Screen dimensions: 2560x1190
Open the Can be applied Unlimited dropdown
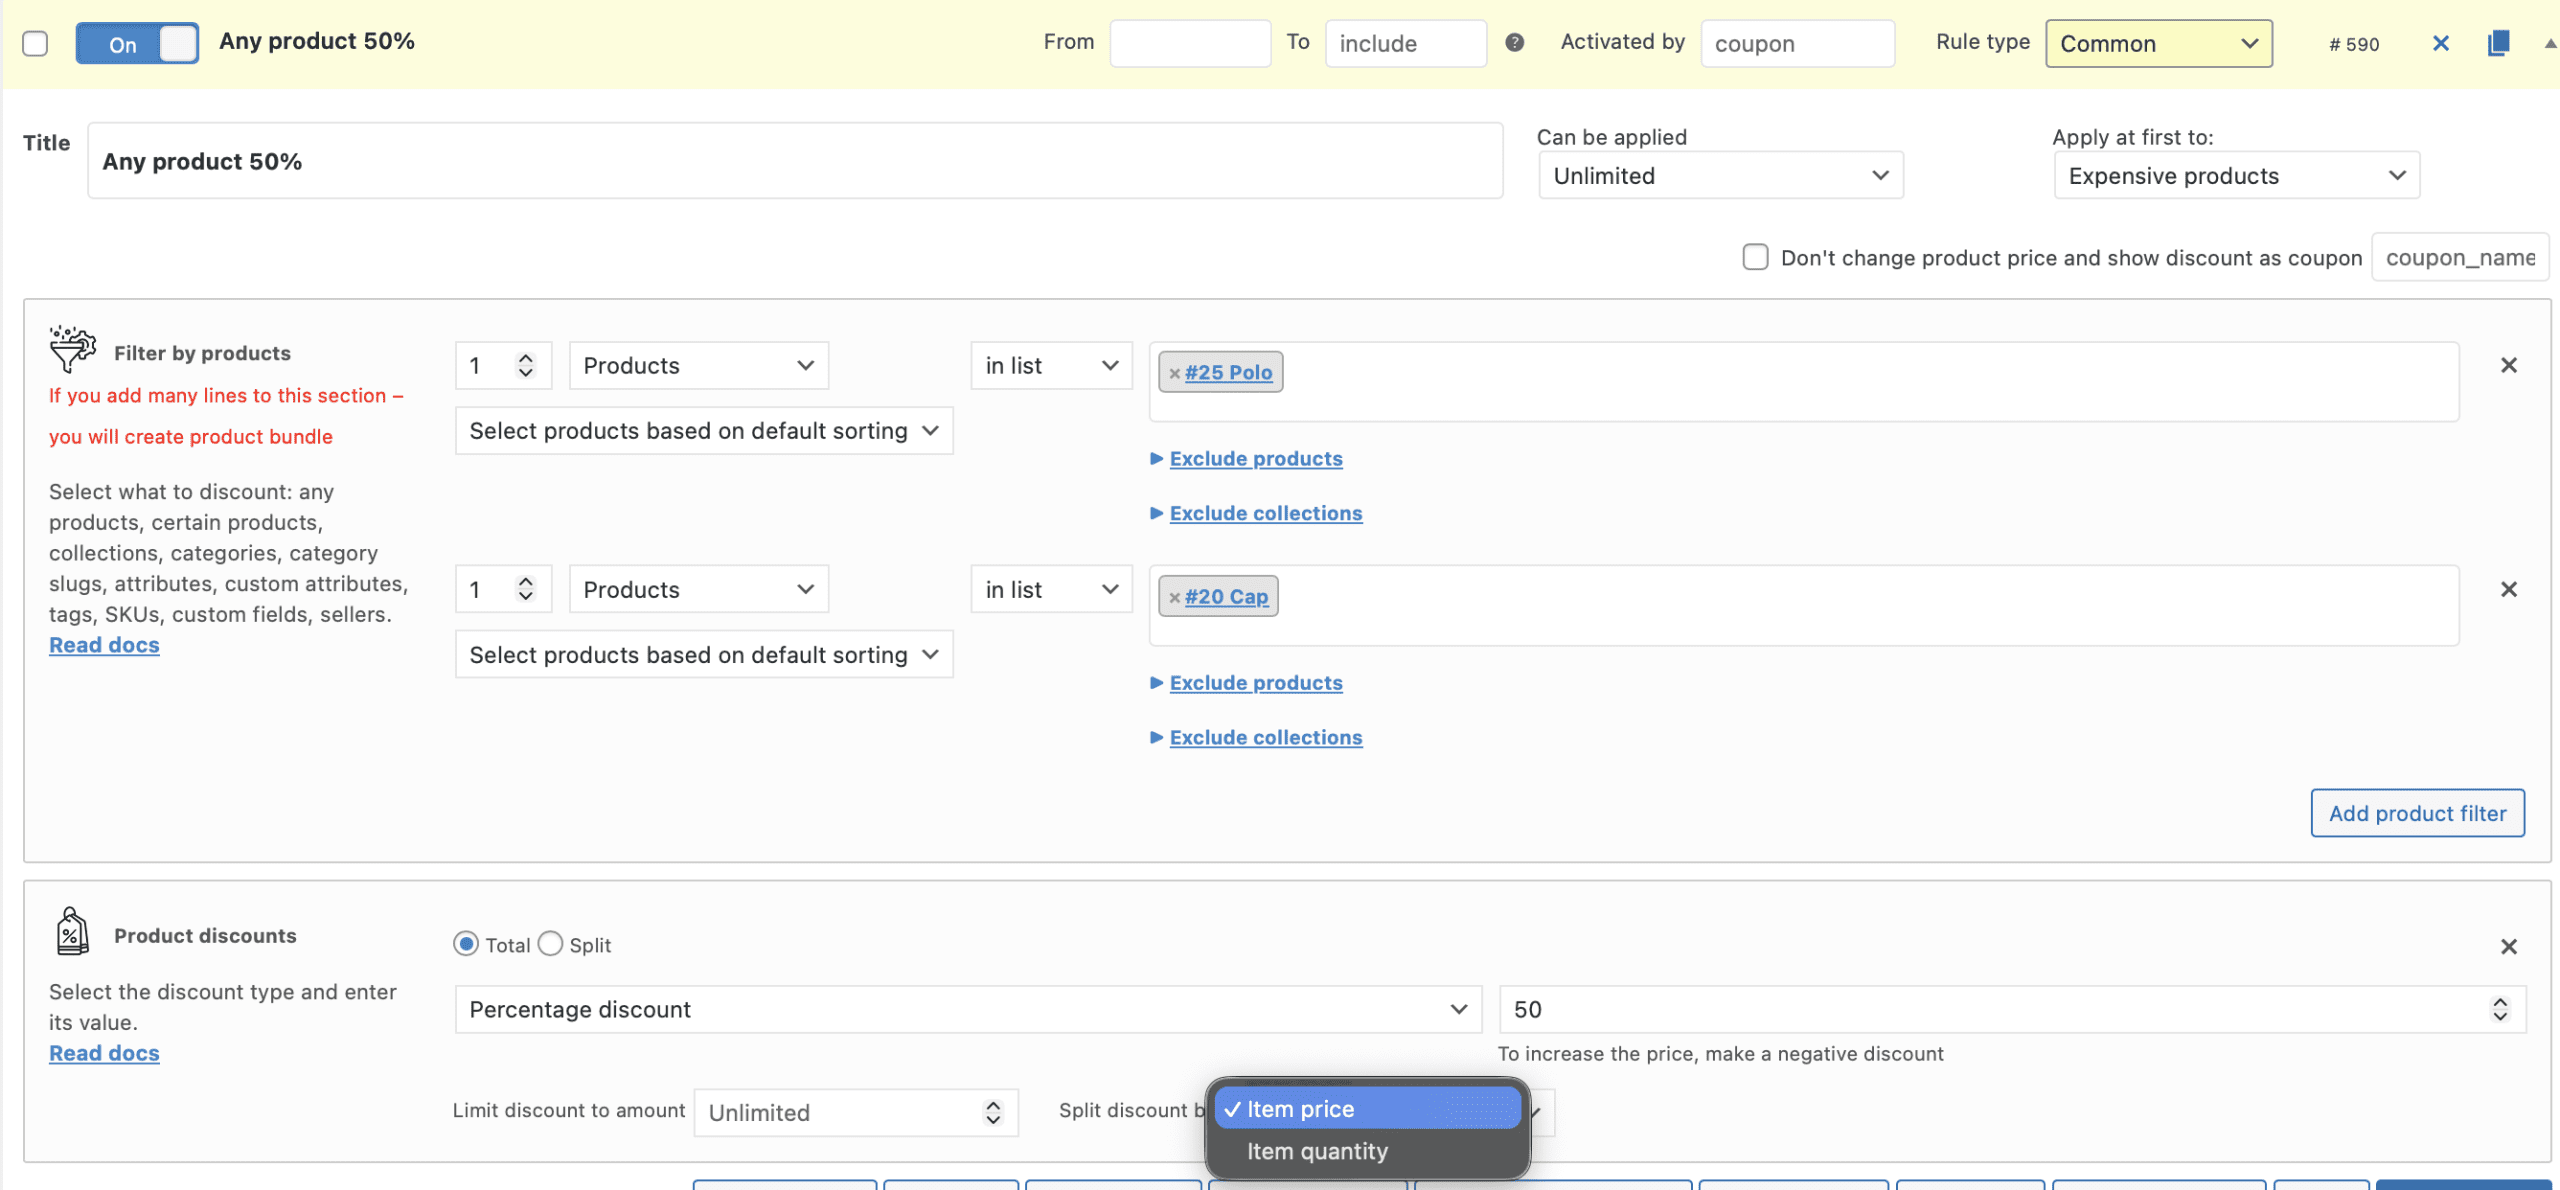tap(1720, 176)
